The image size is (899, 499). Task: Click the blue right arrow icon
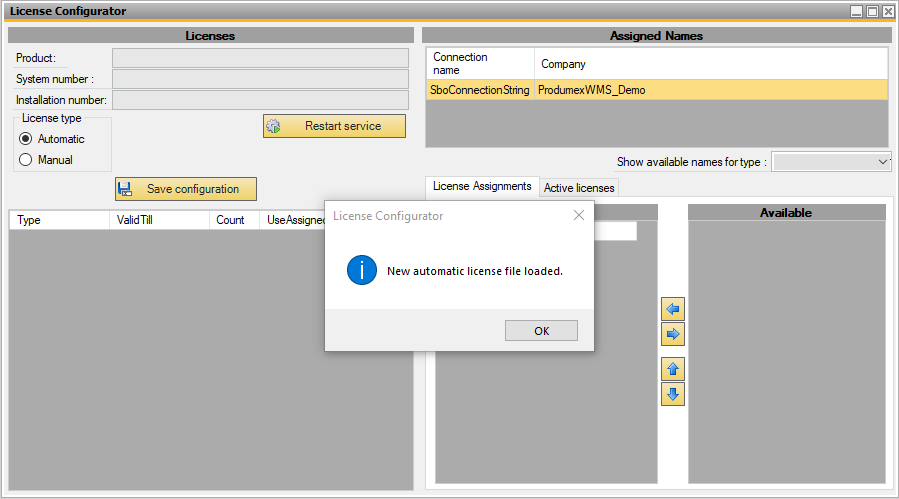coord(673,334)
